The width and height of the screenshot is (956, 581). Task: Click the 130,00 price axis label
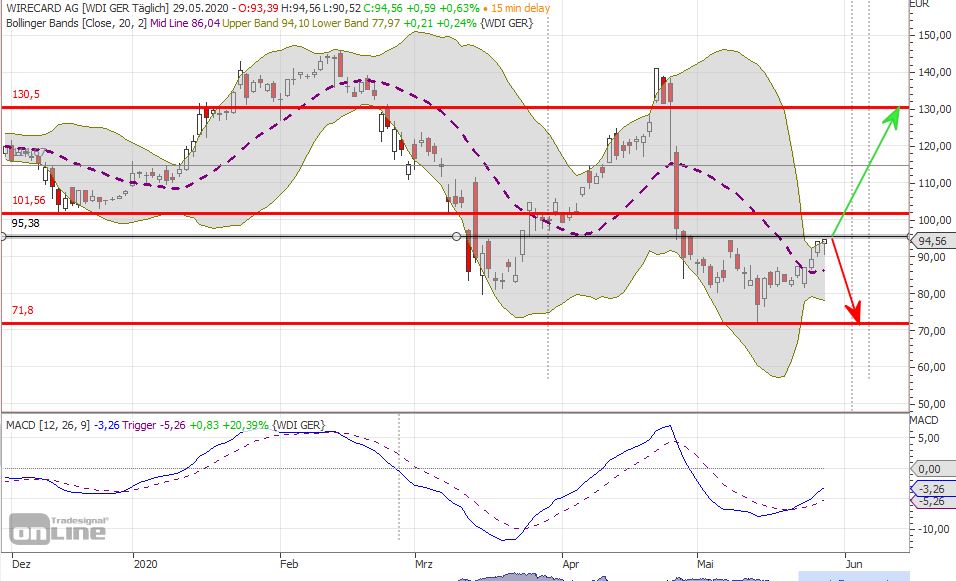pos(934,109)
